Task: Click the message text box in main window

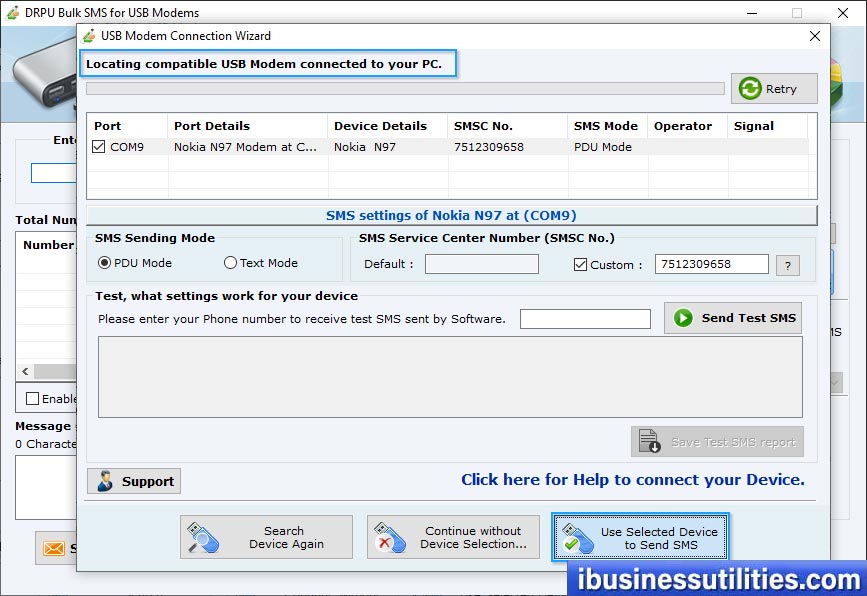Action: tap(46, 487)
